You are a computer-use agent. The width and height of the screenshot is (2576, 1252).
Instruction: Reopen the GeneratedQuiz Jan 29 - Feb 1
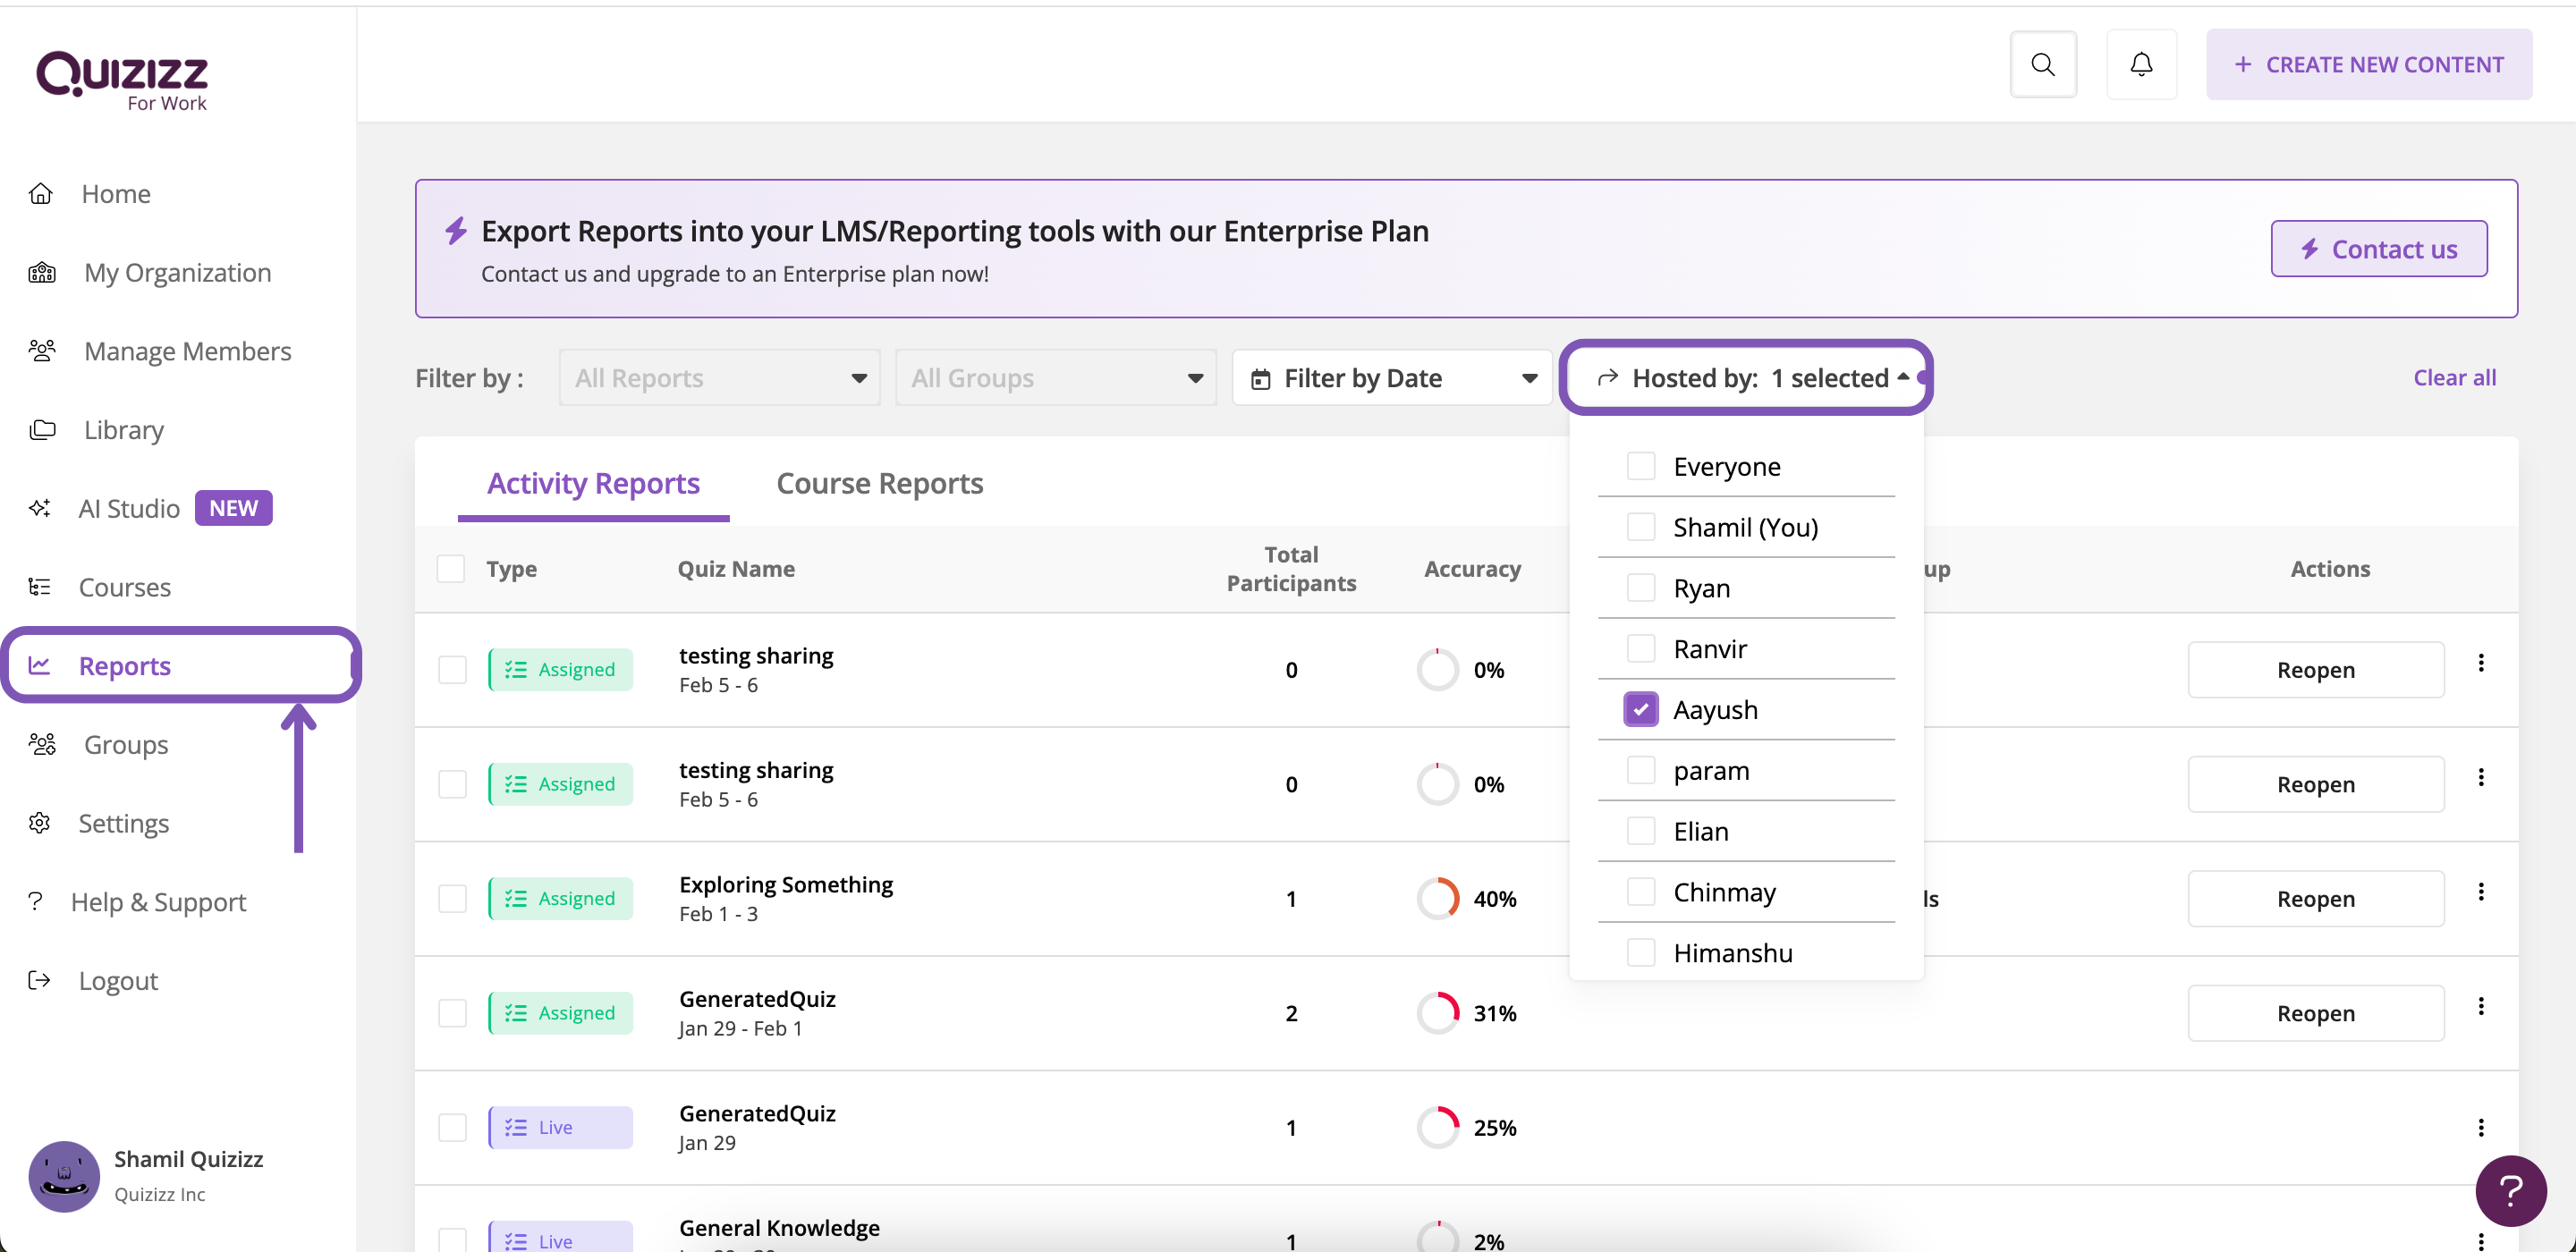2315,1013
